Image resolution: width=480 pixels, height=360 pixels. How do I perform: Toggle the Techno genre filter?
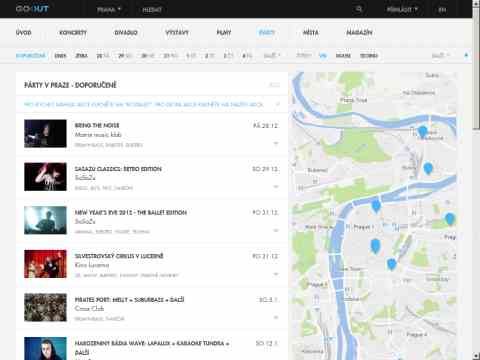(369, 56)
